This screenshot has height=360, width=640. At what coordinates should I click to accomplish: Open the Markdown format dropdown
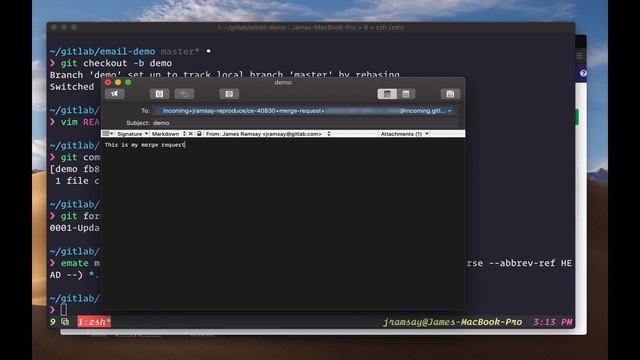click(x=168, y=133)
